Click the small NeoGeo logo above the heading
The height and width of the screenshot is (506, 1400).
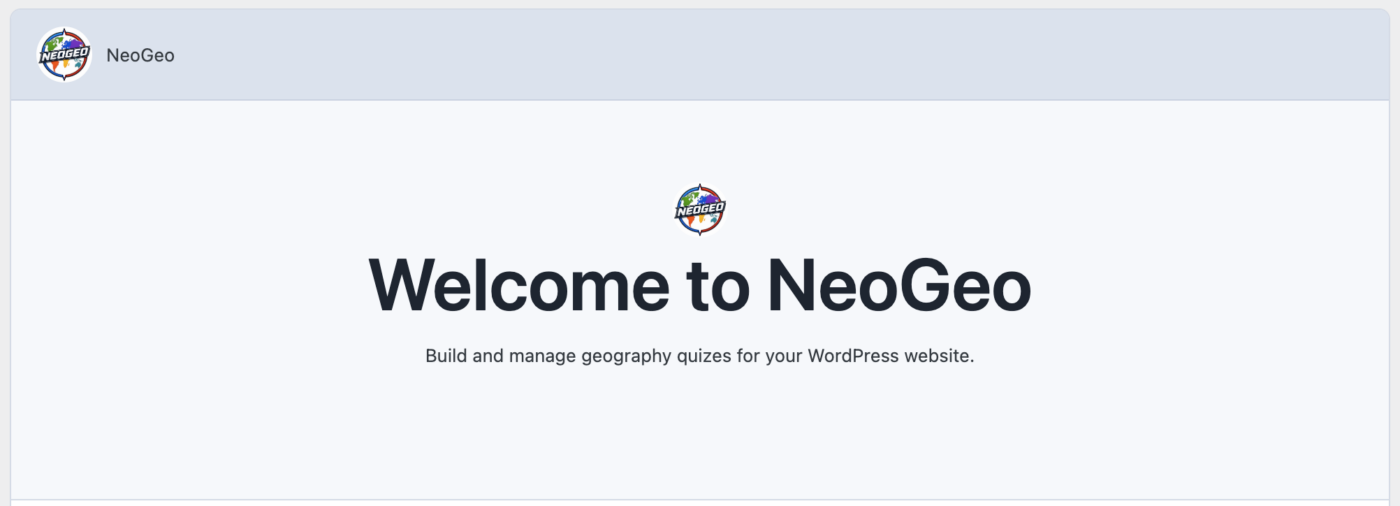700,210
